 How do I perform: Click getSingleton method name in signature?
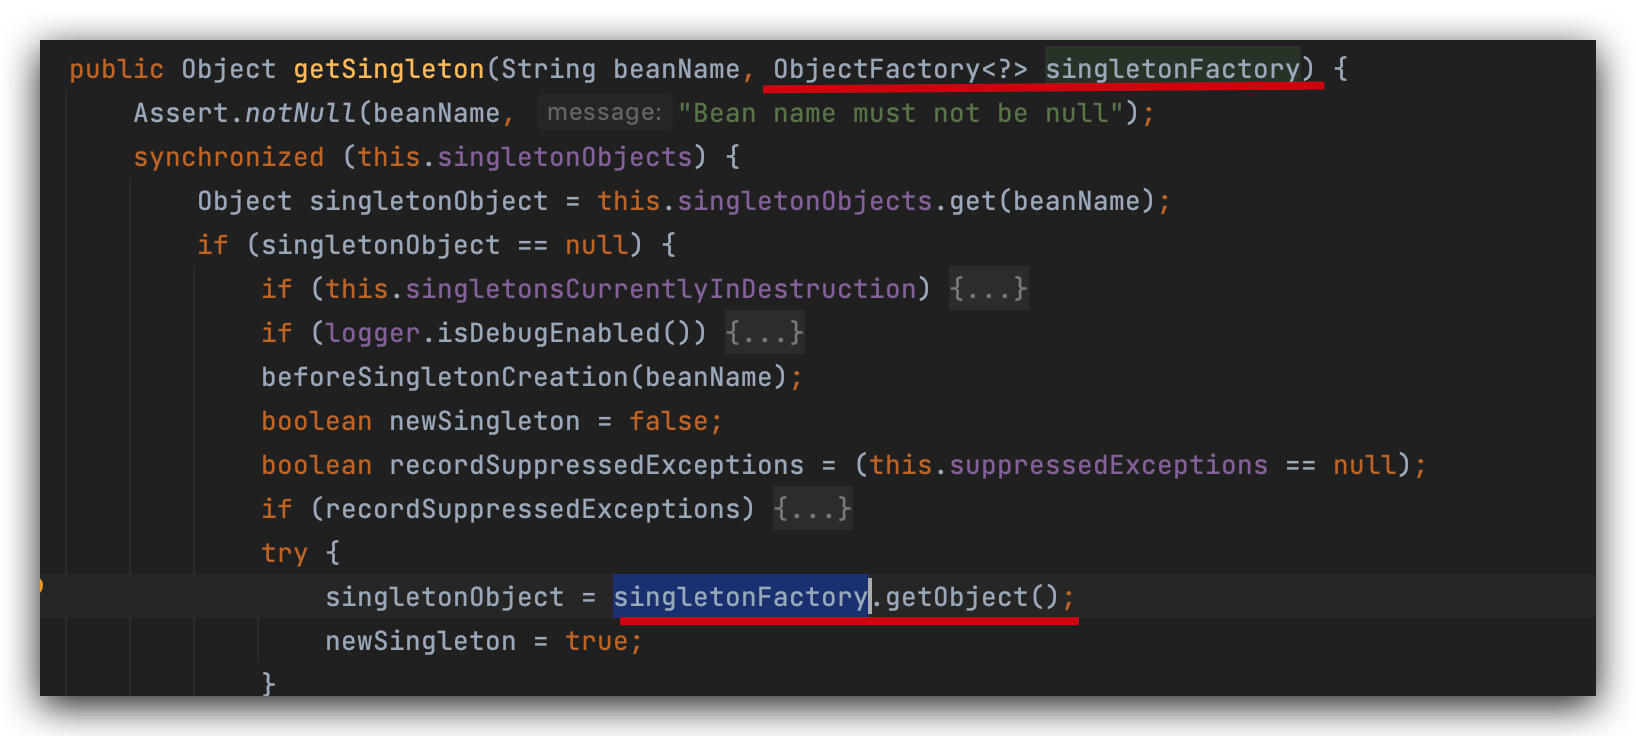click(388, 69)
